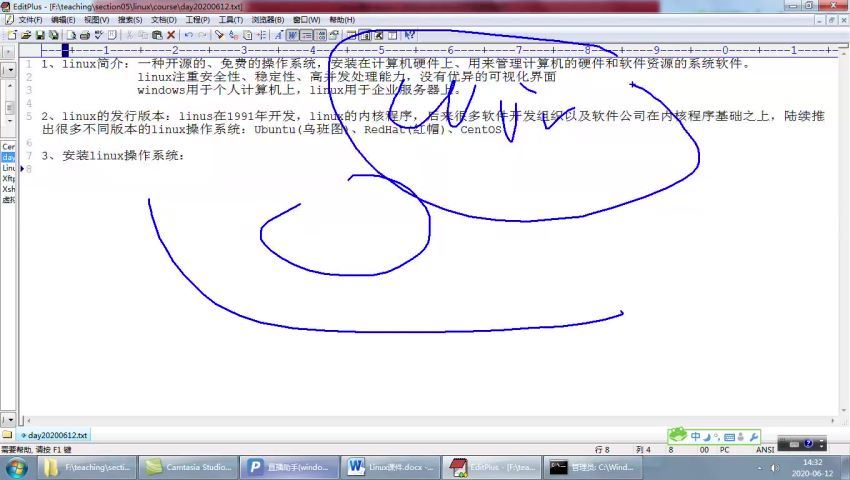This screenshot has height=480, width=850.
Task: Open IME settings wrench icon
Action: 754,437
